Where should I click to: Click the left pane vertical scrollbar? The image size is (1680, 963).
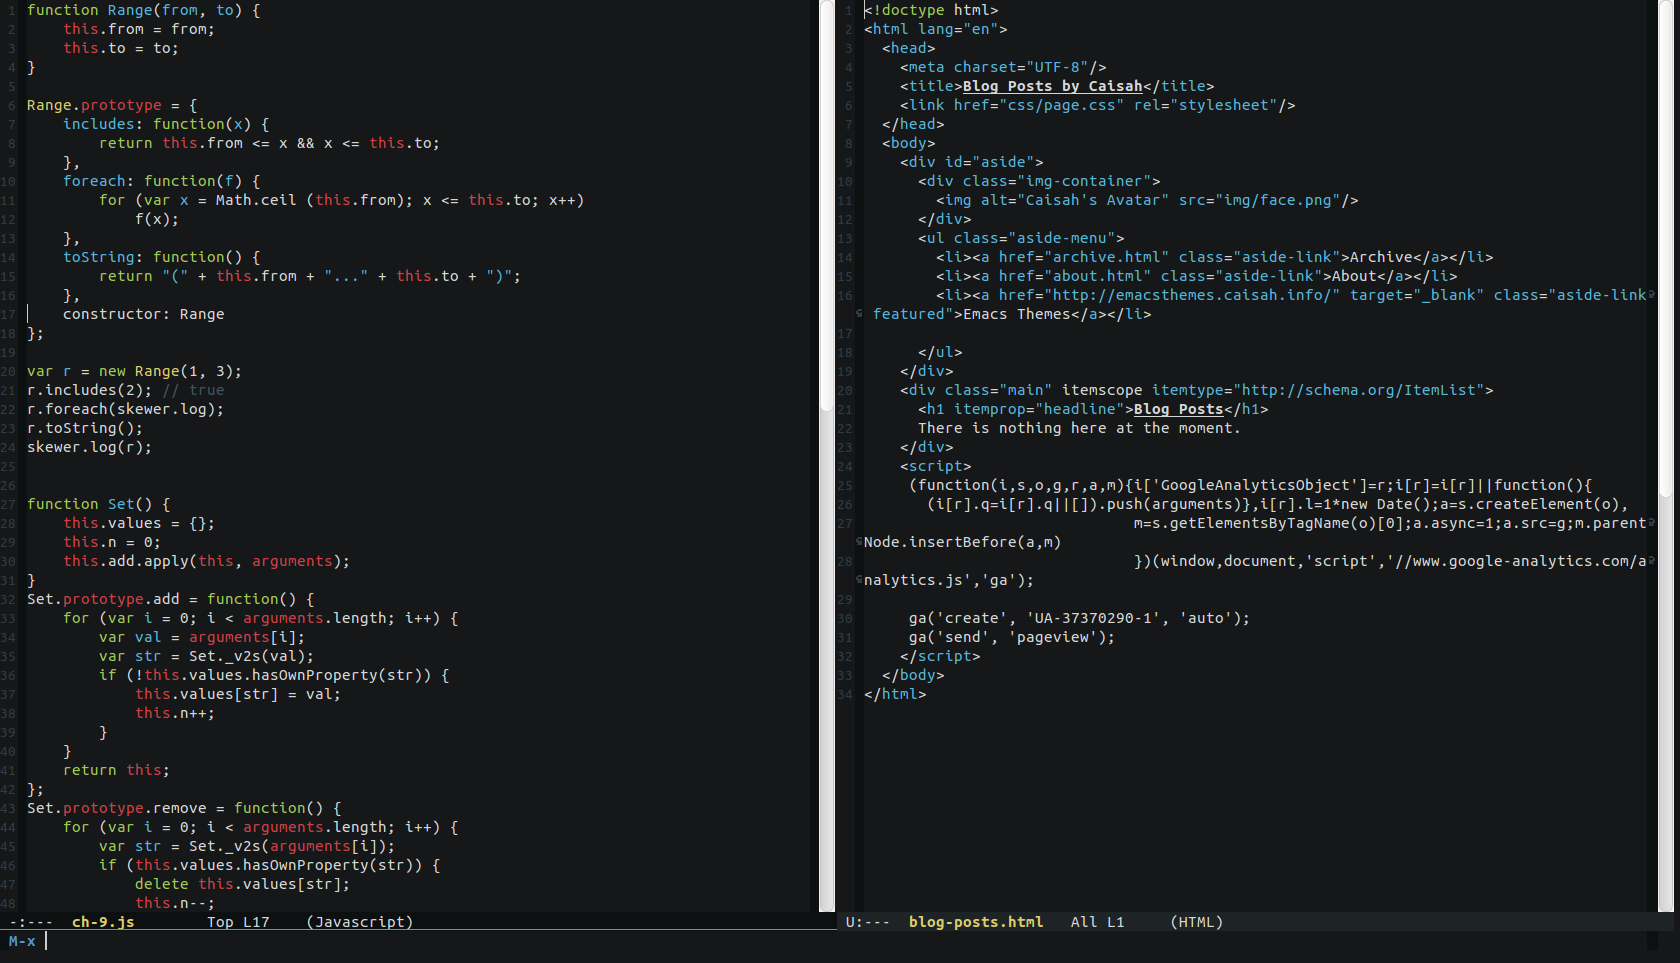[x=827, y=455]
